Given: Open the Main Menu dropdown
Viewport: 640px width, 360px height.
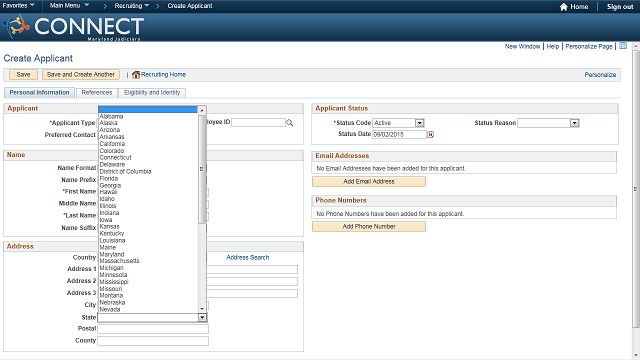Looking at the screenshot, I should (69, 6).
